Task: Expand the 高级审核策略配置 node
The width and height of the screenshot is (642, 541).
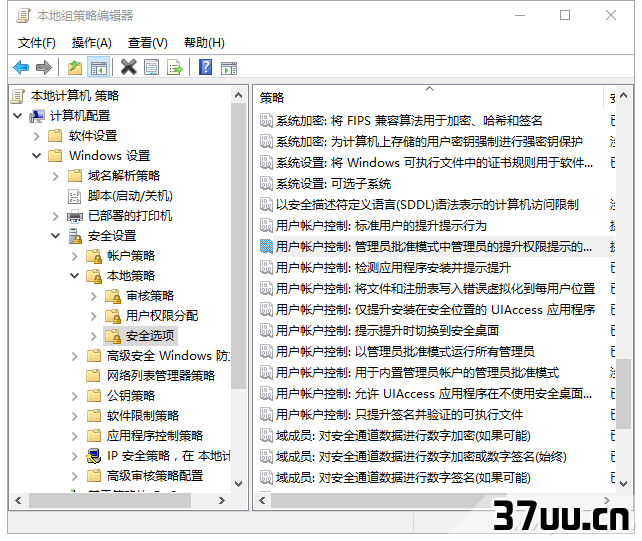Action: [75, 476]
